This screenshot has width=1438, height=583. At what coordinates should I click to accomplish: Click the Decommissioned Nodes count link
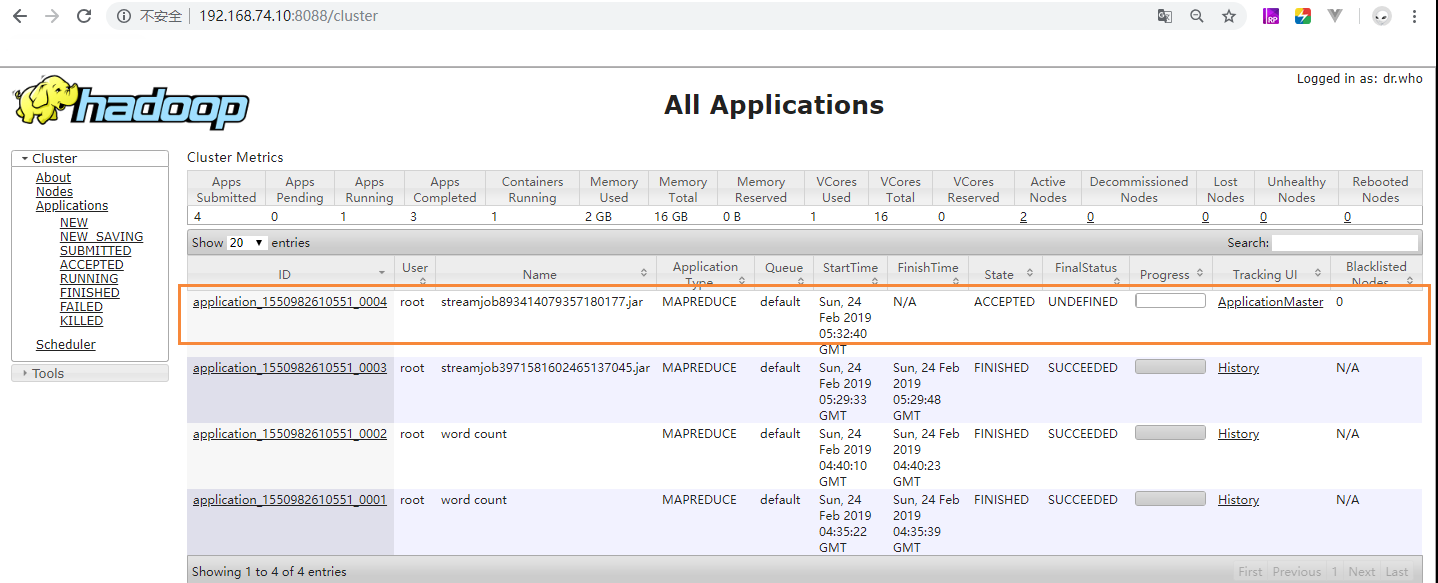tap(1090, 217)
